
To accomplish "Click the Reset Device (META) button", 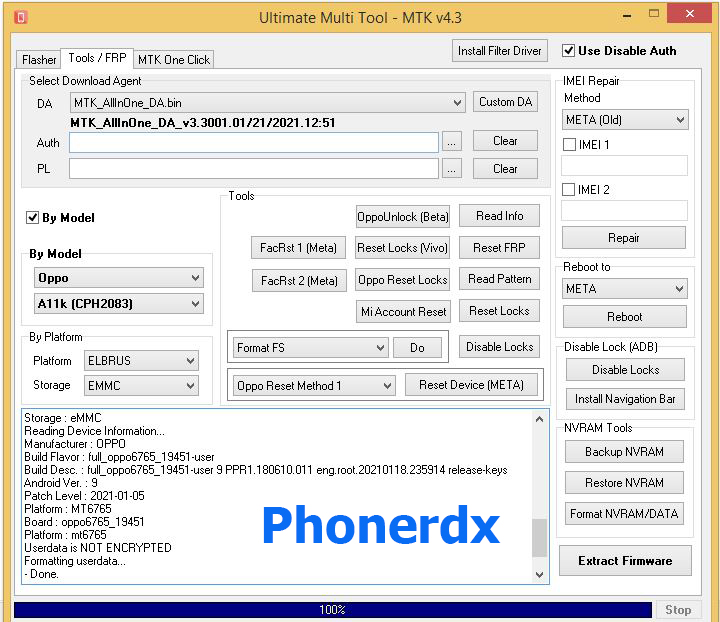I will click(x=471, y=385).
